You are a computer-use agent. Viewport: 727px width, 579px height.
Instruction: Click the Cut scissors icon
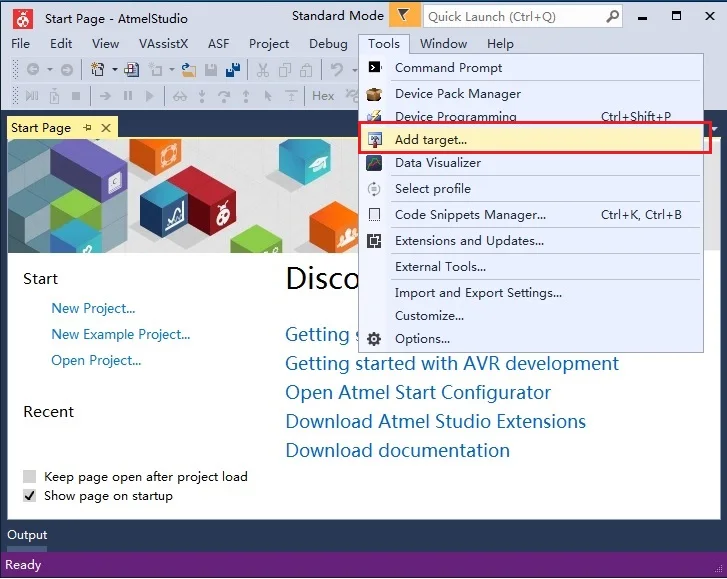pyautogui.click(x=263, y=70)
